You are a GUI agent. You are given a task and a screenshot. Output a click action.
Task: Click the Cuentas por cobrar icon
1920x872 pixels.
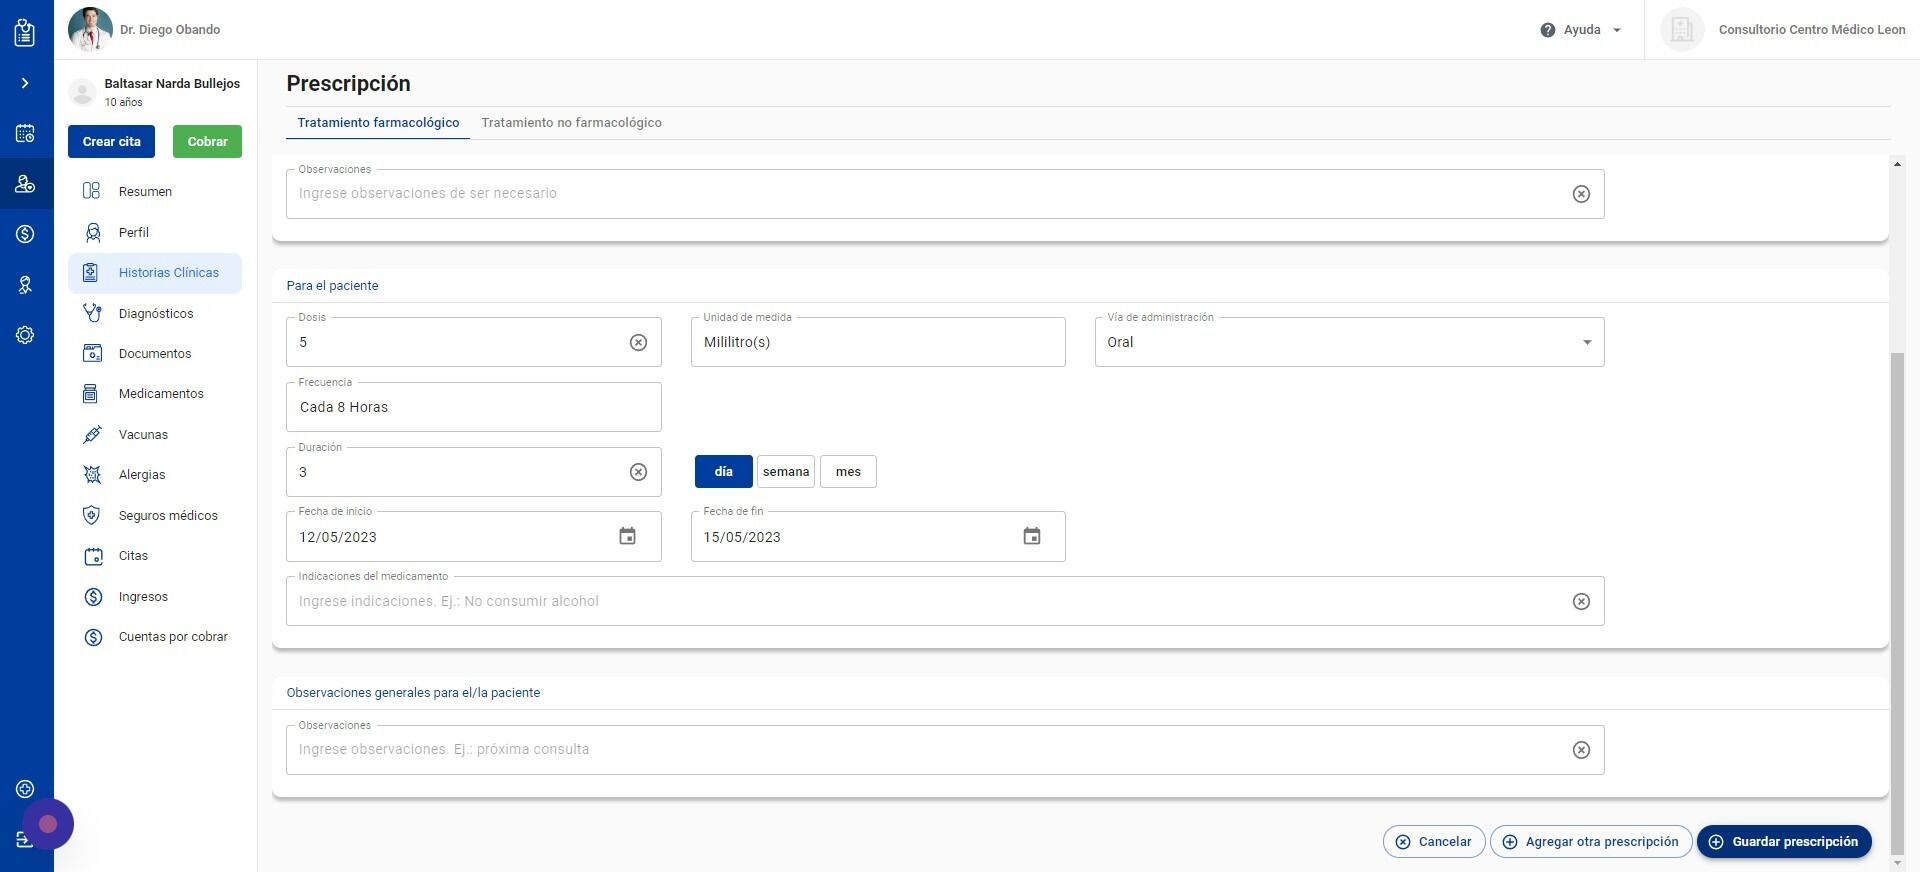(x=92, y=637)
